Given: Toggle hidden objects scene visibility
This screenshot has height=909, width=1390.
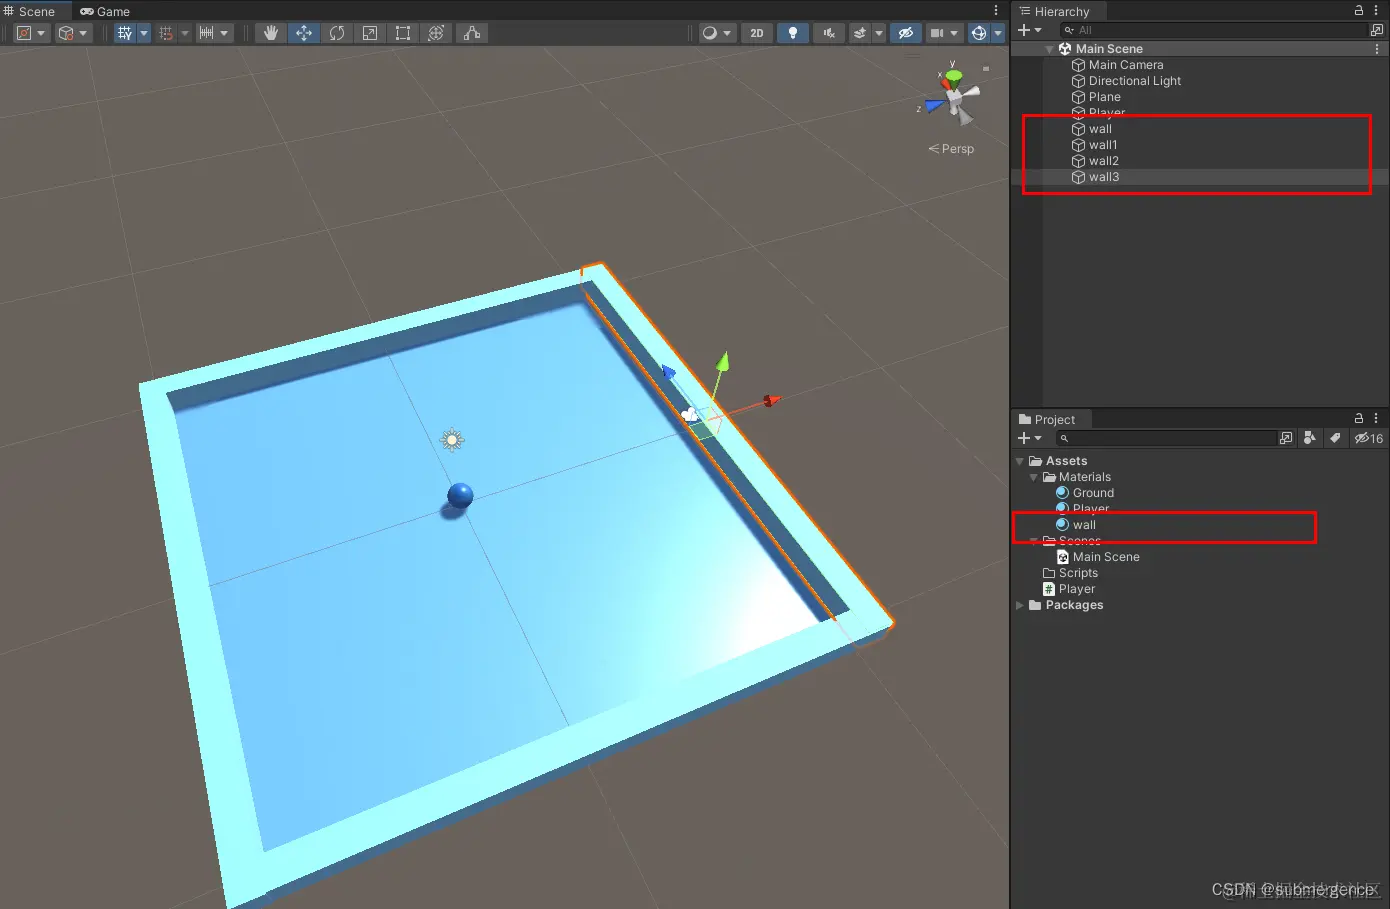Looking at the screenshot, I should click(906, 33).
